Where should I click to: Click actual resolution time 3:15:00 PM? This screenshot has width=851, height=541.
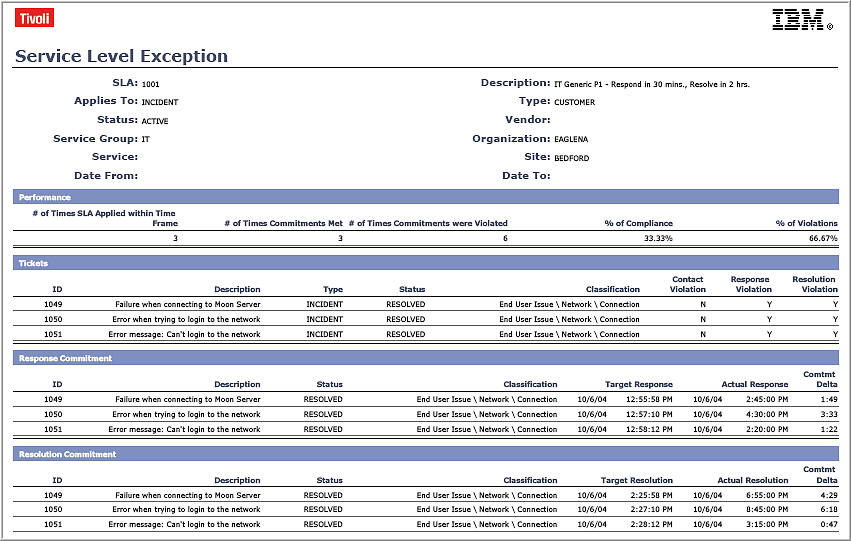coord(767,525)
